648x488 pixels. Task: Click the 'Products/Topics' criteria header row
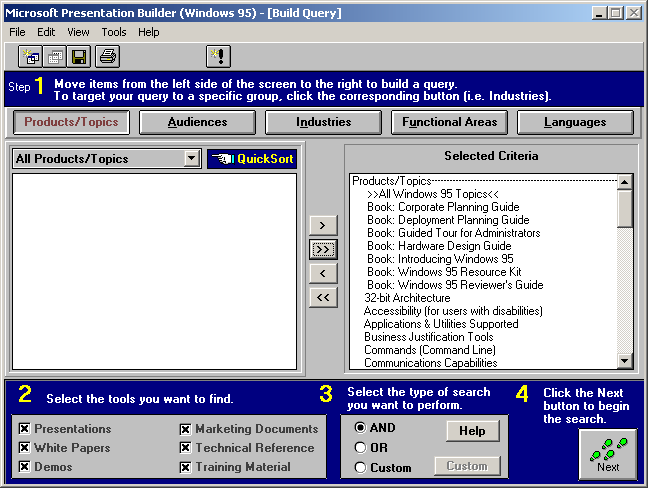[x=484, y=181]
